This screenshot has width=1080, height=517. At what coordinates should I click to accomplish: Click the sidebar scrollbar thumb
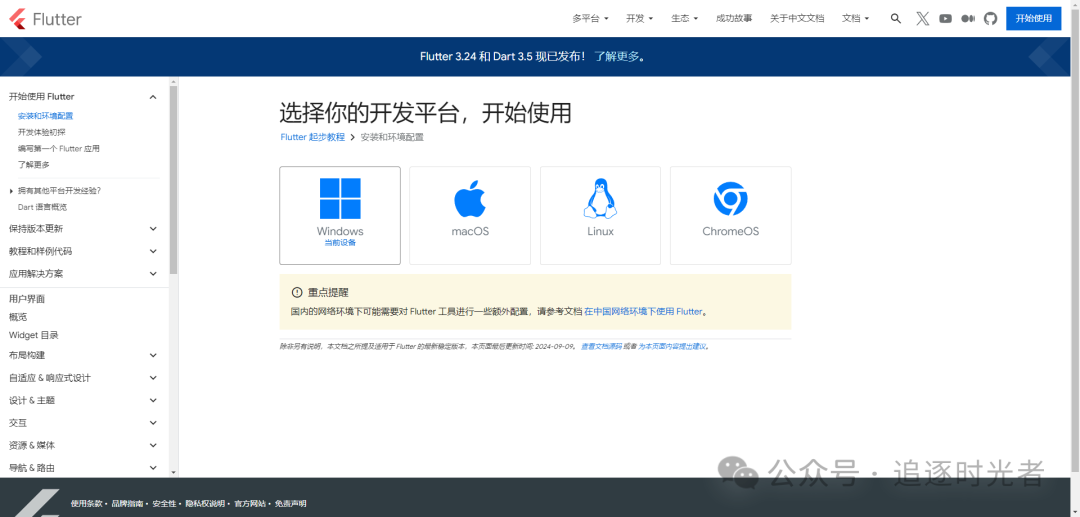click(174, 180)
